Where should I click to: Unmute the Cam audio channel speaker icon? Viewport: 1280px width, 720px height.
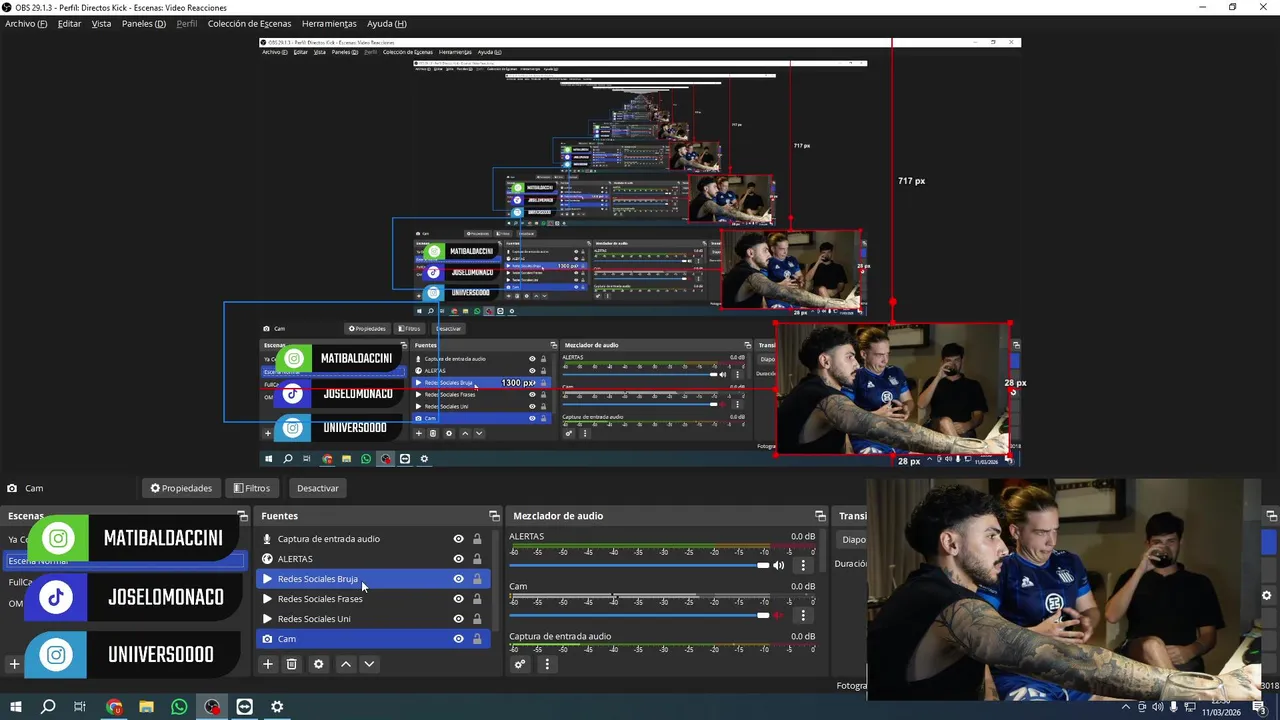click(x=778, y=615)
